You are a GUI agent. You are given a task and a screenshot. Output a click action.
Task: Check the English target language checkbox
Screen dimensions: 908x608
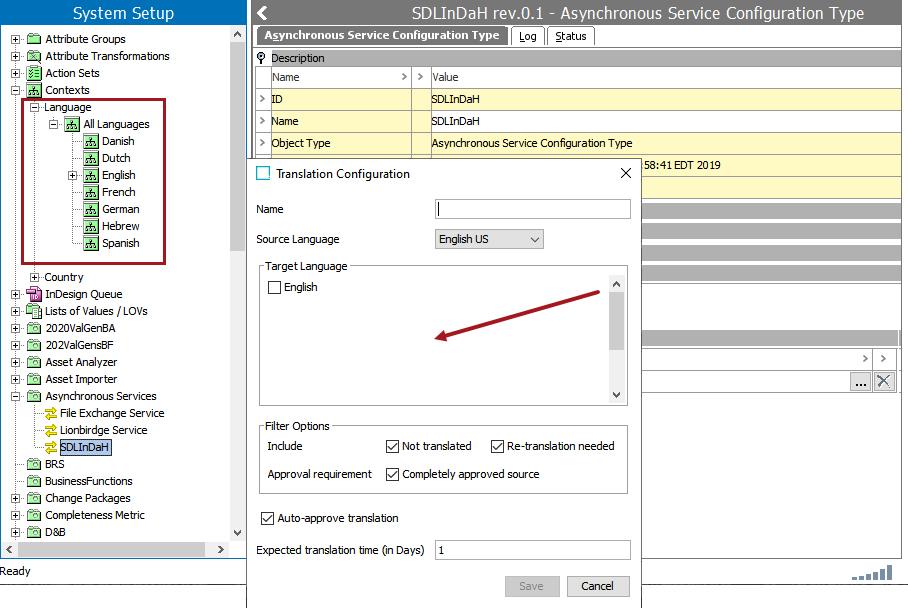tap(275, 288)
